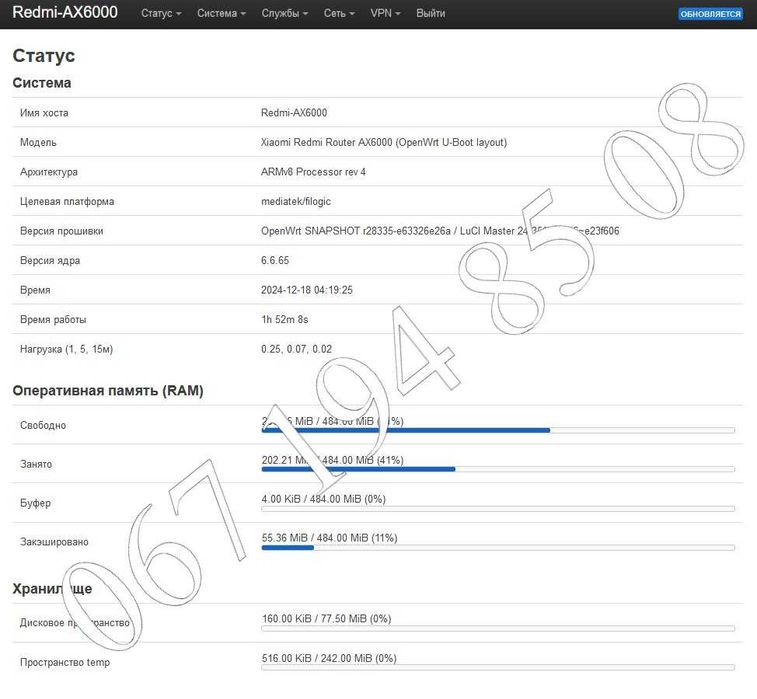Open the Система dropdown menu
This screenshot has width=757, height=699.
(x=221, y=14)
